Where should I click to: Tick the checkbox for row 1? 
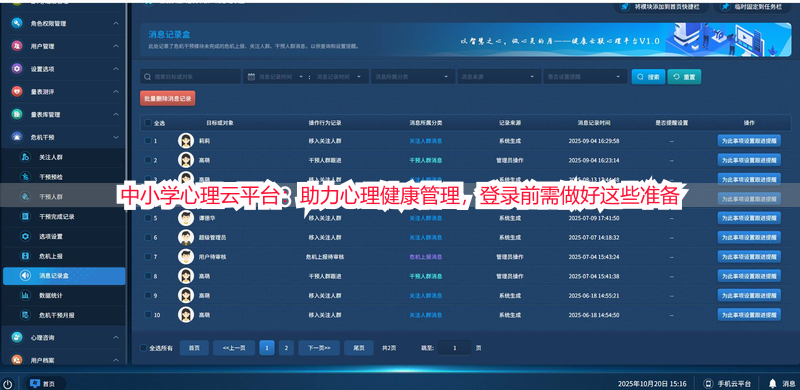click(148, 141)
